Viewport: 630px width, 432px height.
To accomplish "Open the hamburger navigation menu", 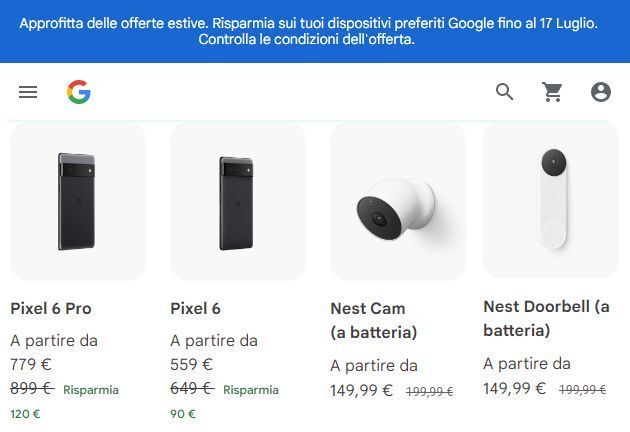I will (x=28, y=92).
